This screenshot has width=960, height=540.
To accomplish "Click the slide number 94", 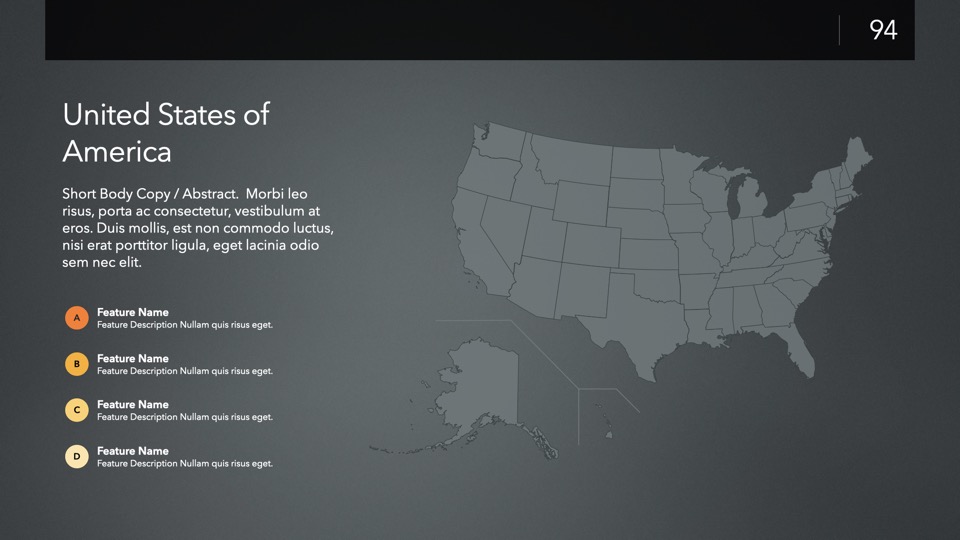I will [883, 30].
